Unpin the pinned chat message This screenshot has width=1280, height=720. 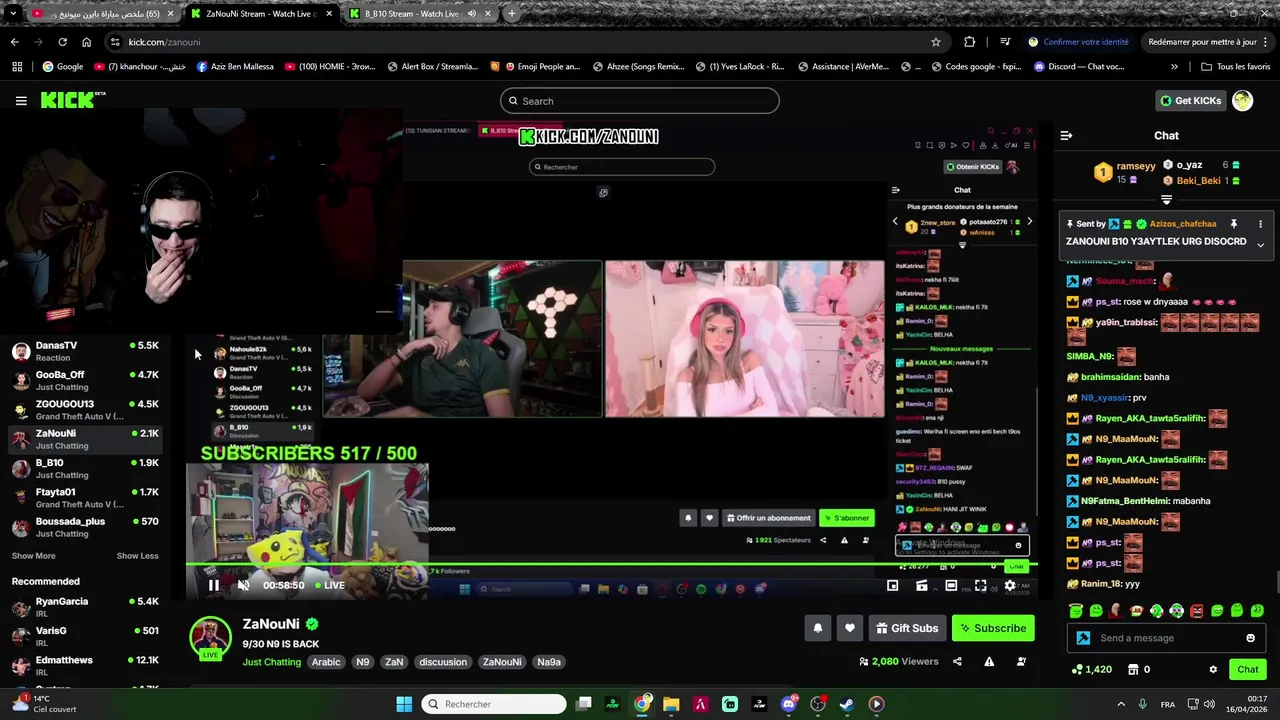click(x=1233, y=224)
